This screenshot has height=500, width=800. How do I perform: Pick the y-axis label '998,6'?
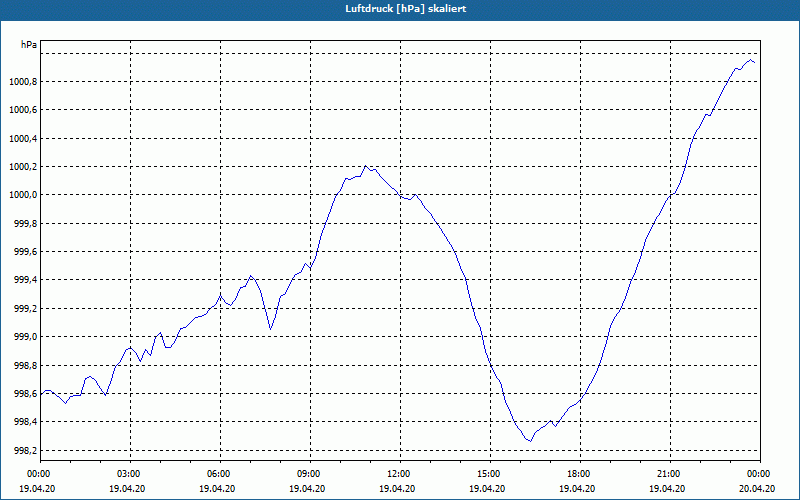25,393
